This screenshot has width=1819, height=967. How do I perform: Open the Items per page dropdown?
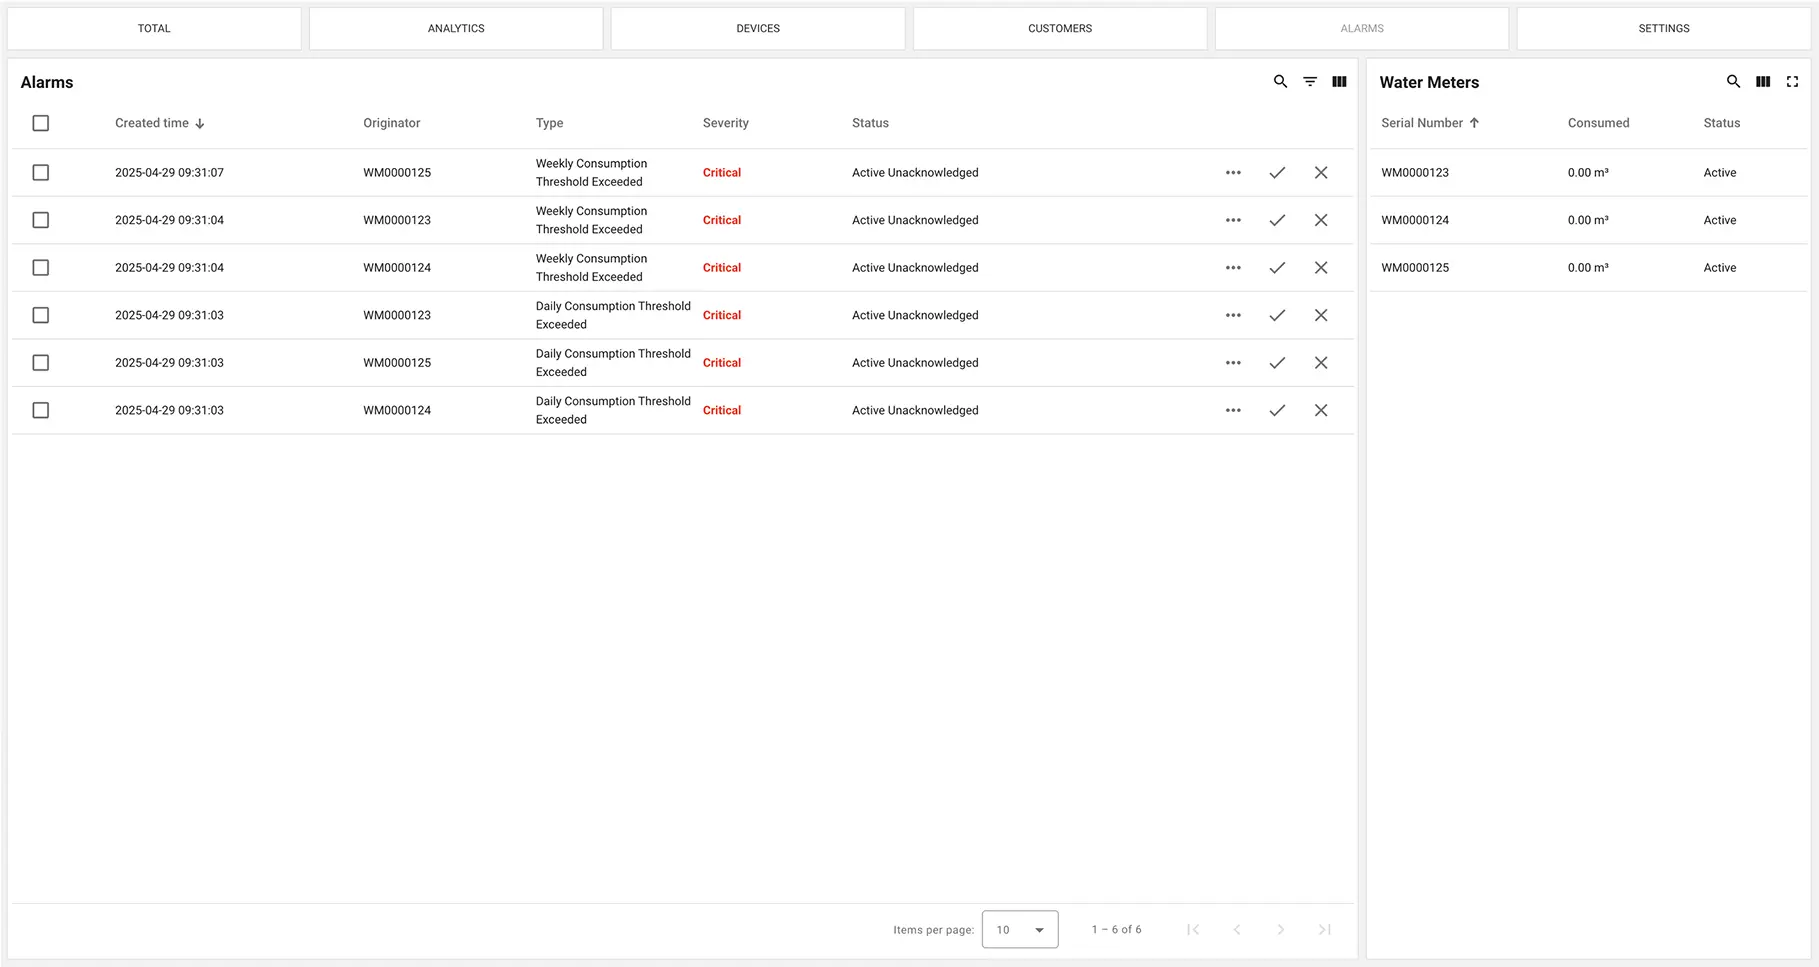[1020, 930]
